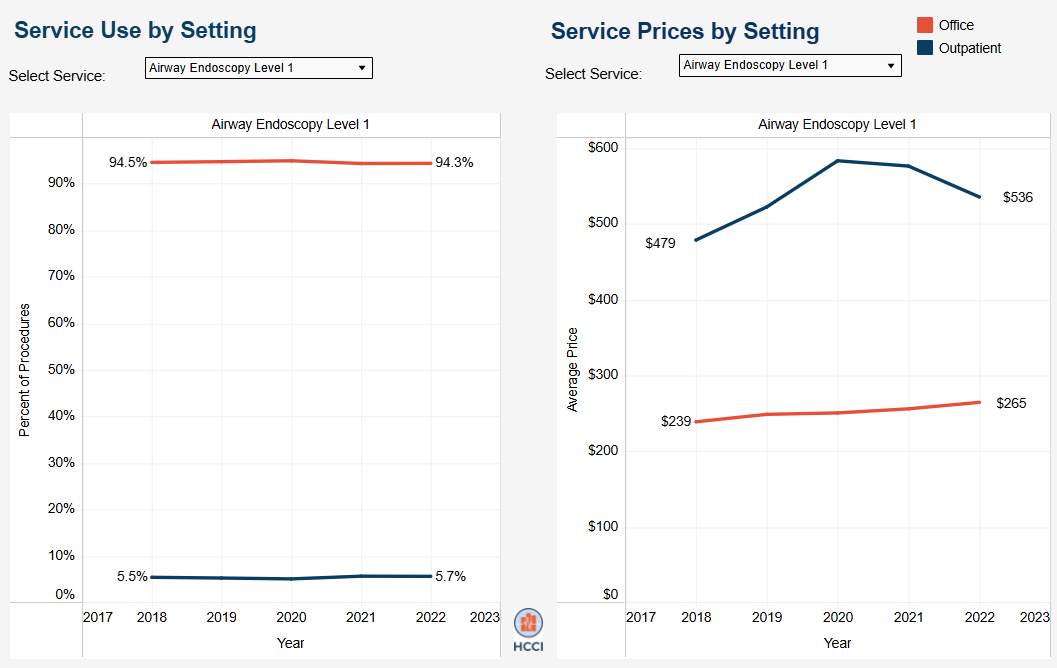Click the Airway Endoscopy Level 1 chart title
The image size is (1057, 668).
click(290, 124)
